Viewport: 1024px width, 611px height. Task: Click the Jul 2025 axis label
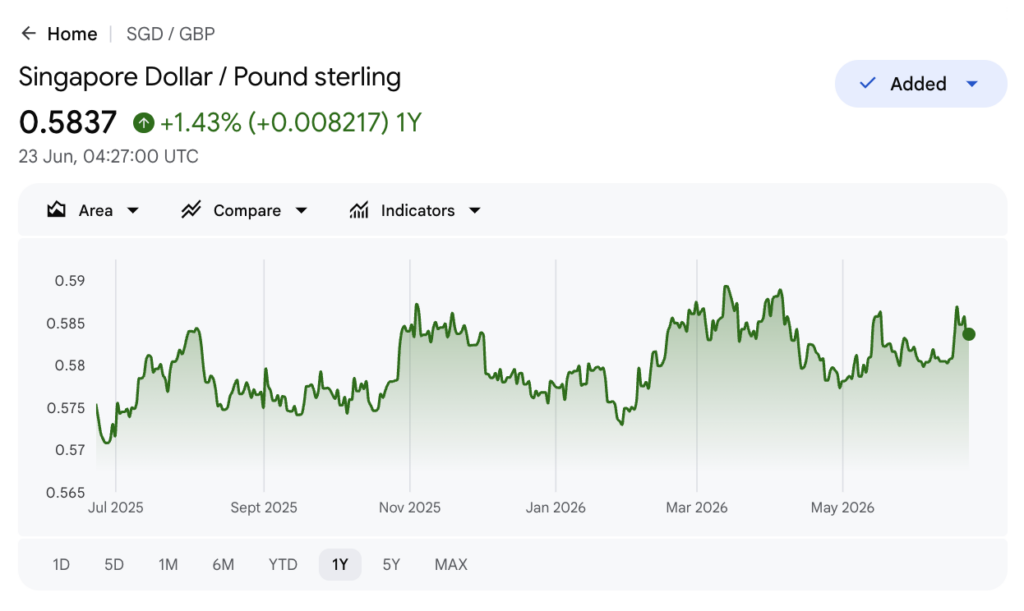click(116, 508)
